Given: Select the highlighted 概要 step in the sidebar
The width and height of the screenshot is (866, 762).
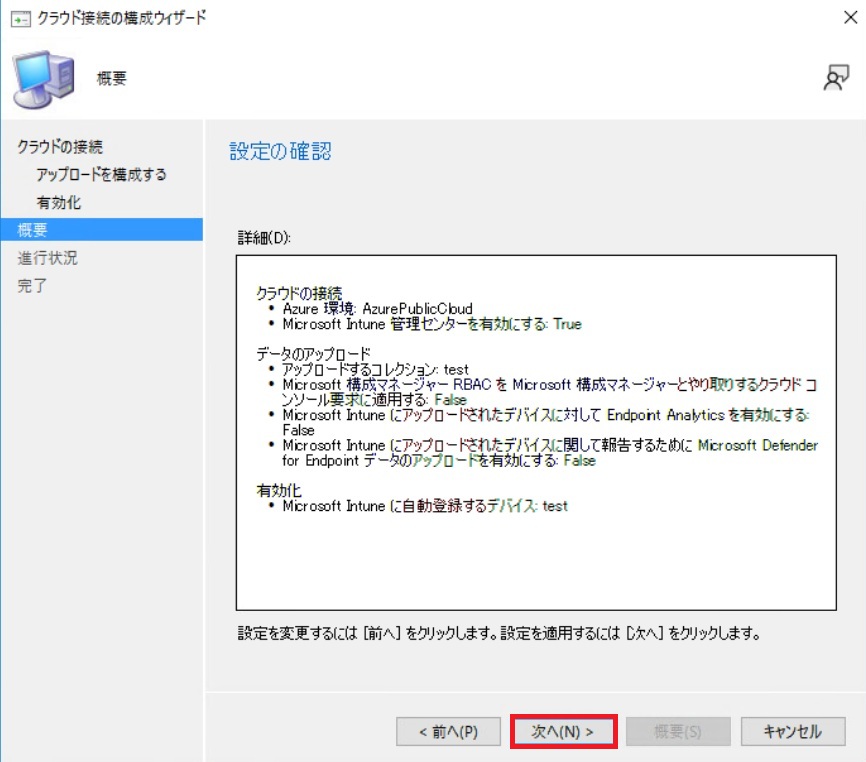Looking at the screenshot, I should (x=33, y=230).
